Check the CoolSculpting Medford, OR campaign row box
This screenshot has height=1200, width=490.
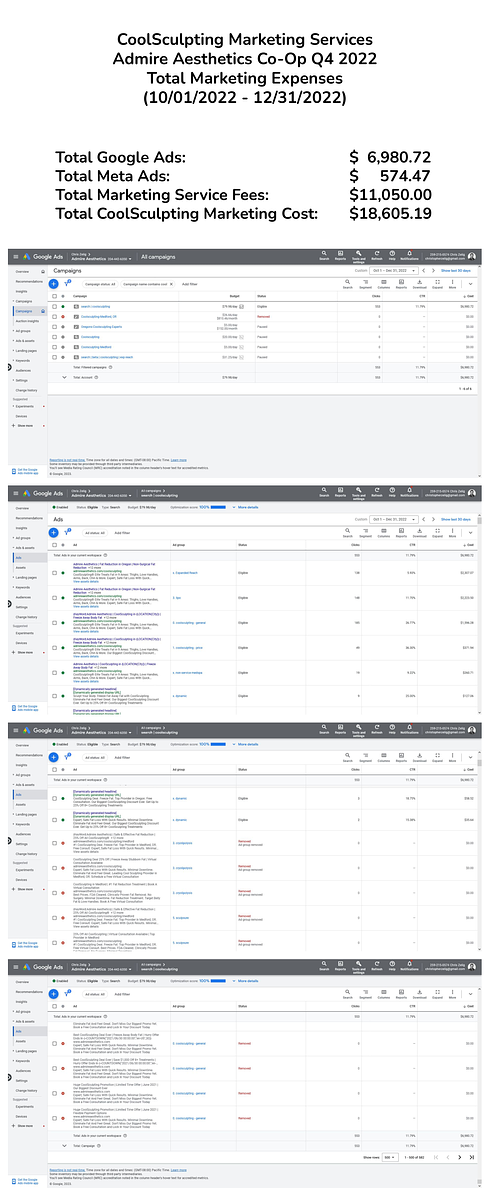[x=54, y=316]
